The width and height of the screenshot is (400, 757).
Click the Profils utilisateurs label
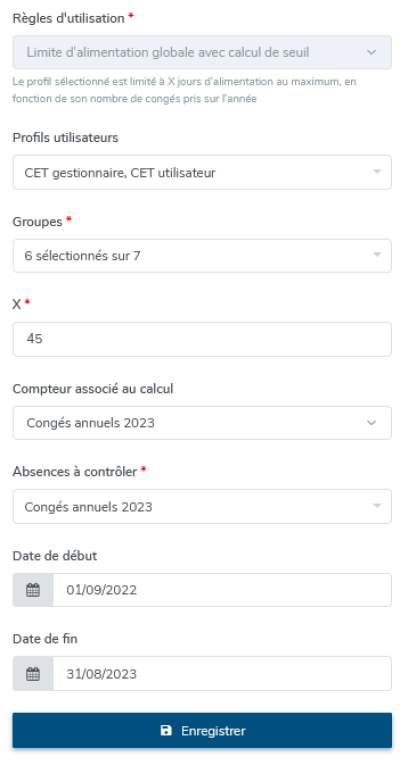pyautogui.click(x=65, y=138)
